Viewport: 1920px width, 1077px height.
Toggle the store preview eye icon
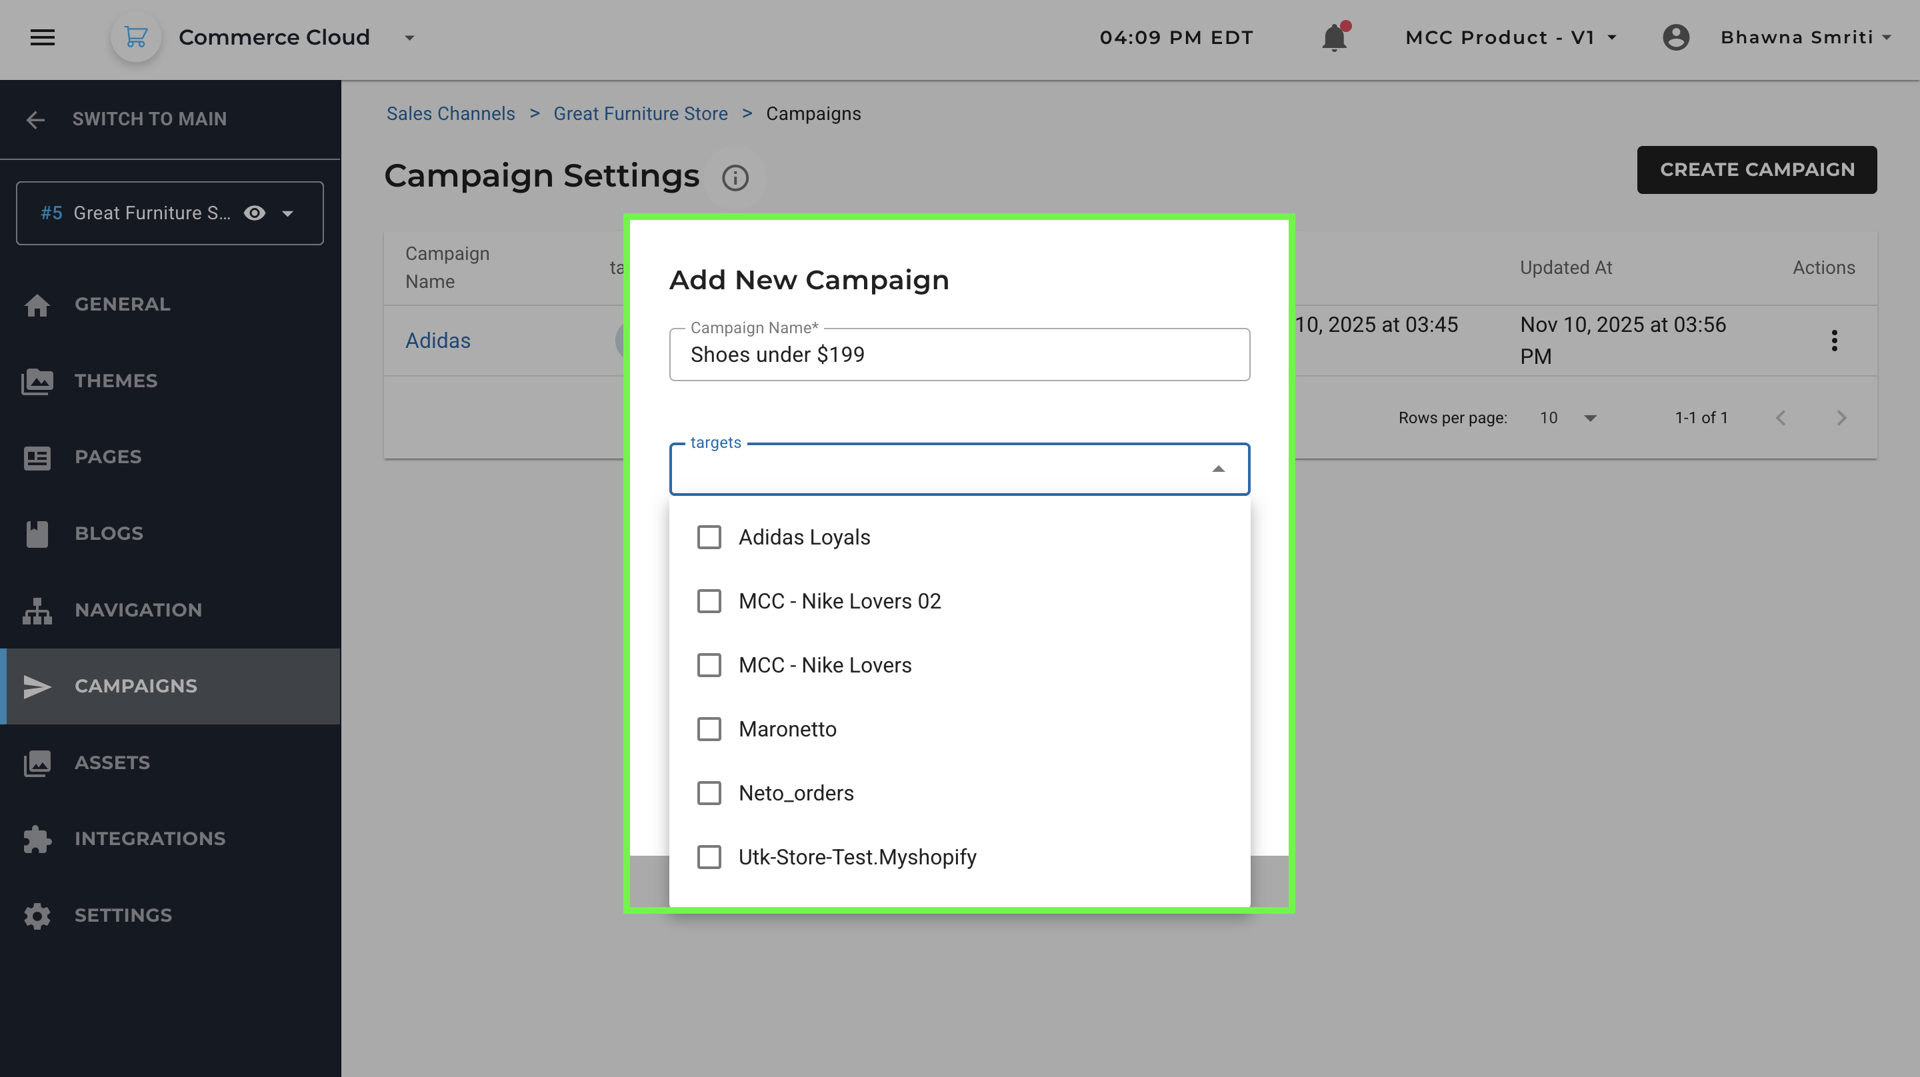(255, 213)
